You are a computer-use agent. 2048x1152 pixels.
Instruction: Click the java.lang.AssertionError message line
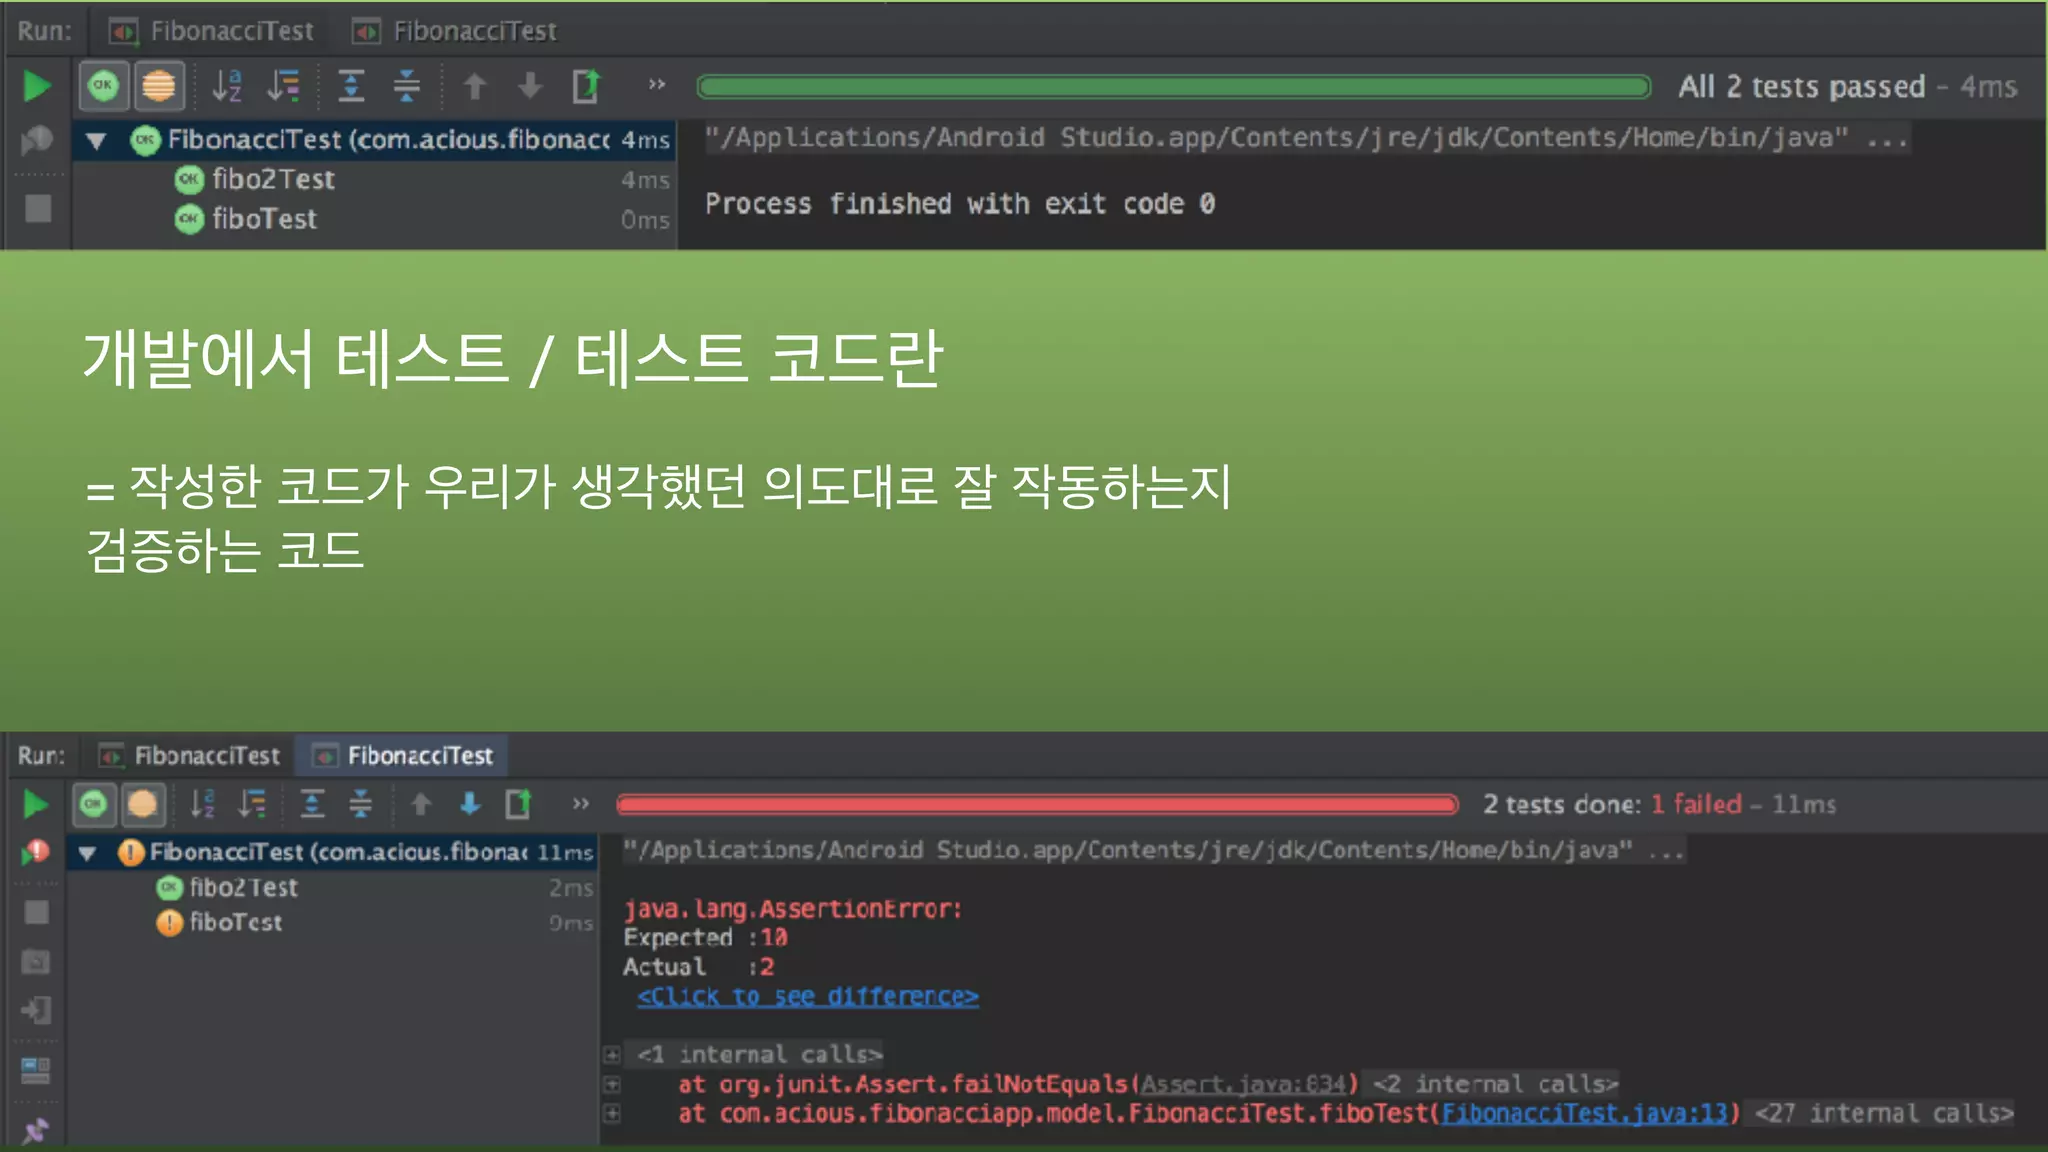[x=792, y=909]
